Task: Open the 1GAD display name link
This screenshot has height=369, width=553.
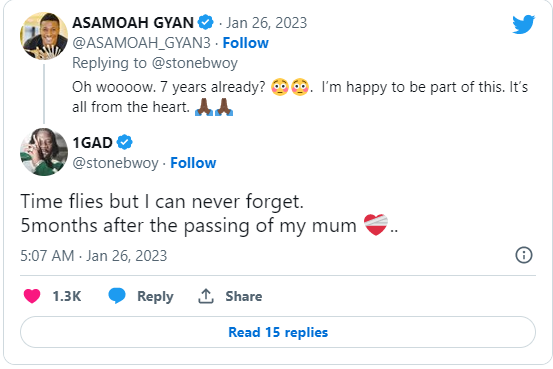Action: 92,143
